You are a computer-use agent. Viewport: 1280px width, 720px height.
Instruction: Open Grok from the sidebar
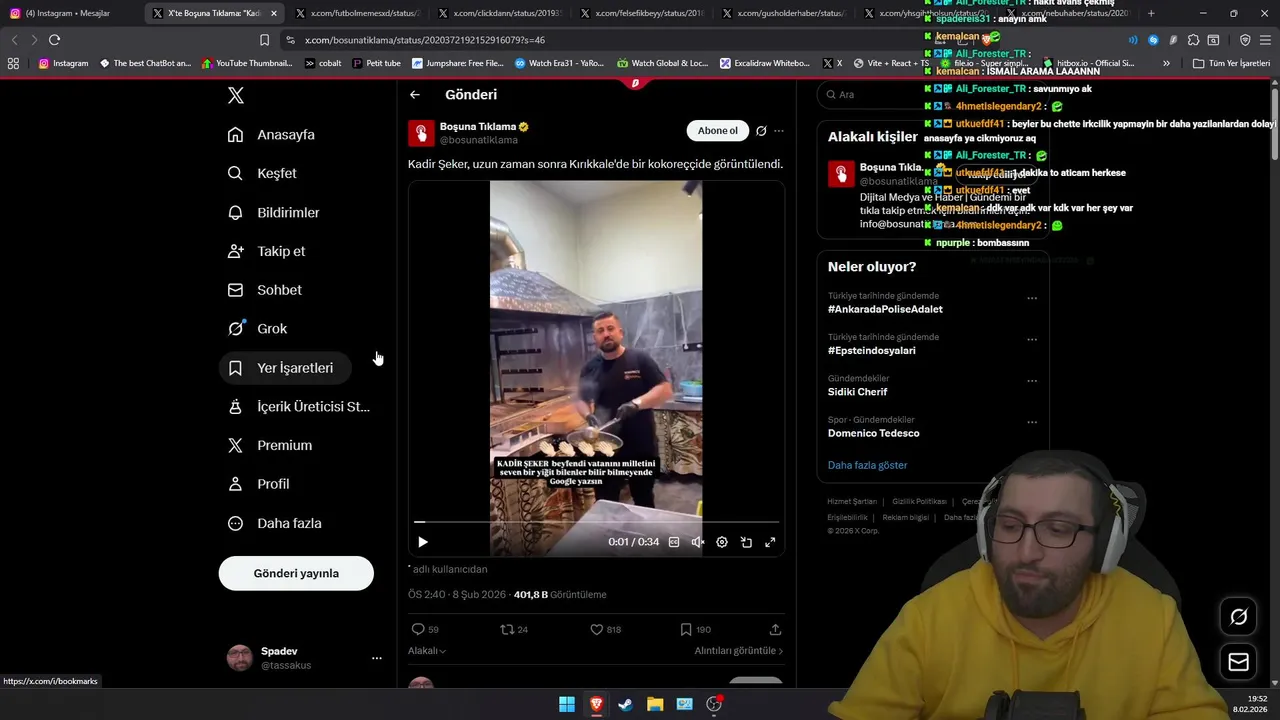(257, 328)
